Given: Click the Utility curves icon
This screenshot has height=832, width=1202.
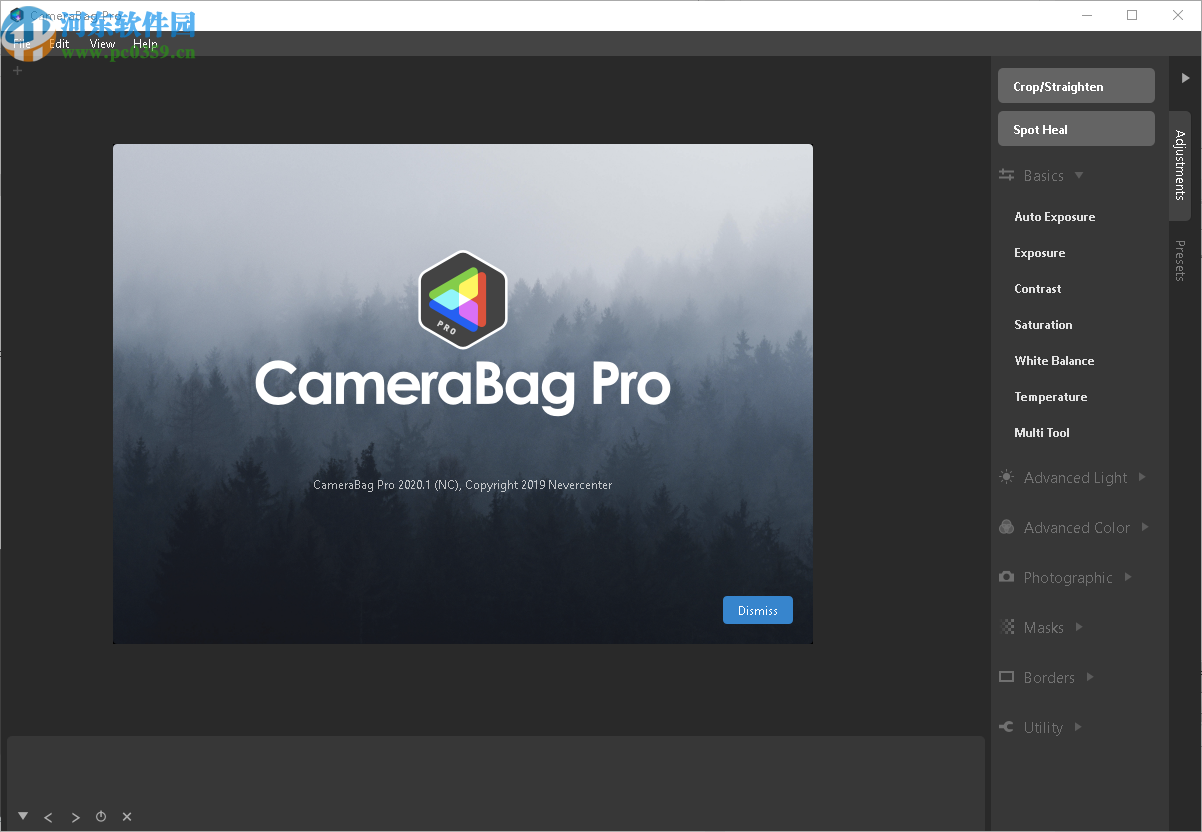Looking at the screenshot, I should click(1005, 727).
